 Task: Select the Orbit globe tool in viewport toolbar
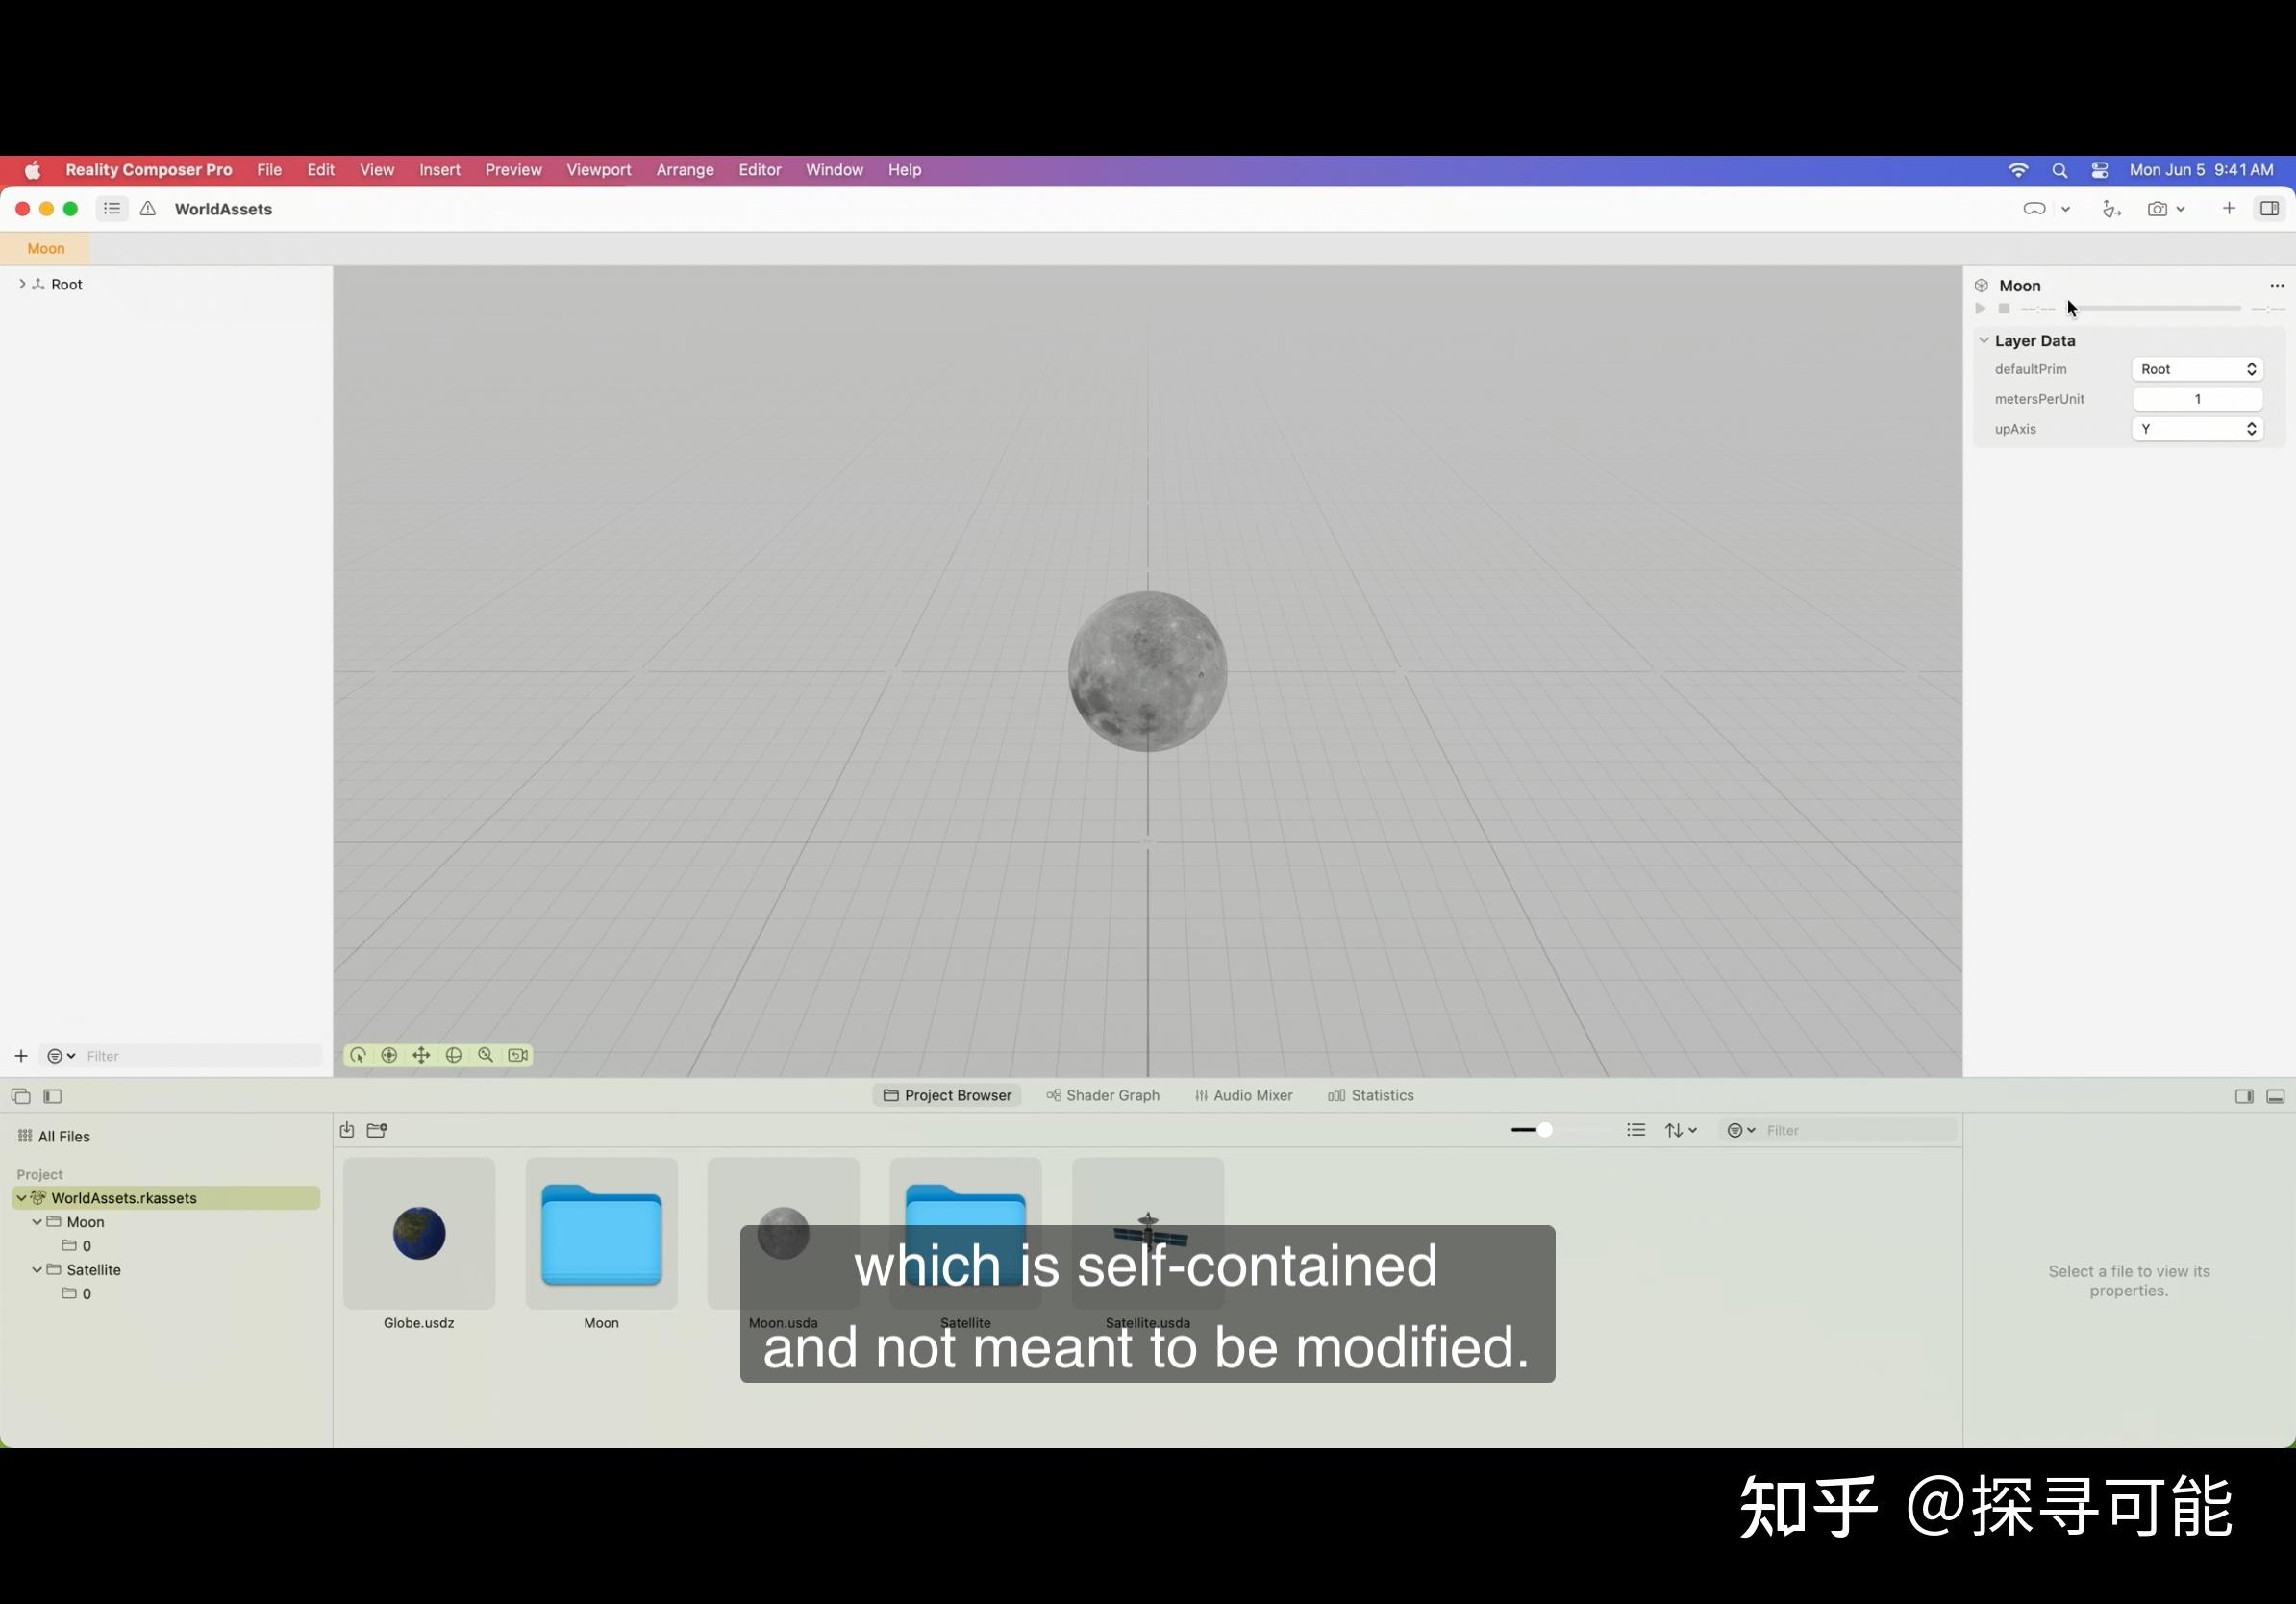click(x=454, y=1055)
